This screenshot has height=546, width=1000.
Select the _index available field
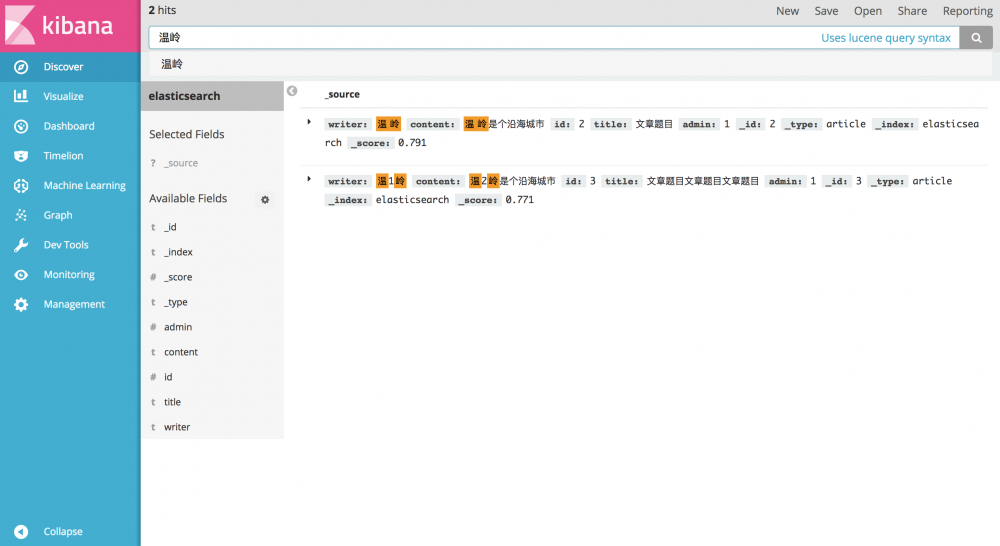[x=178, y=252]
